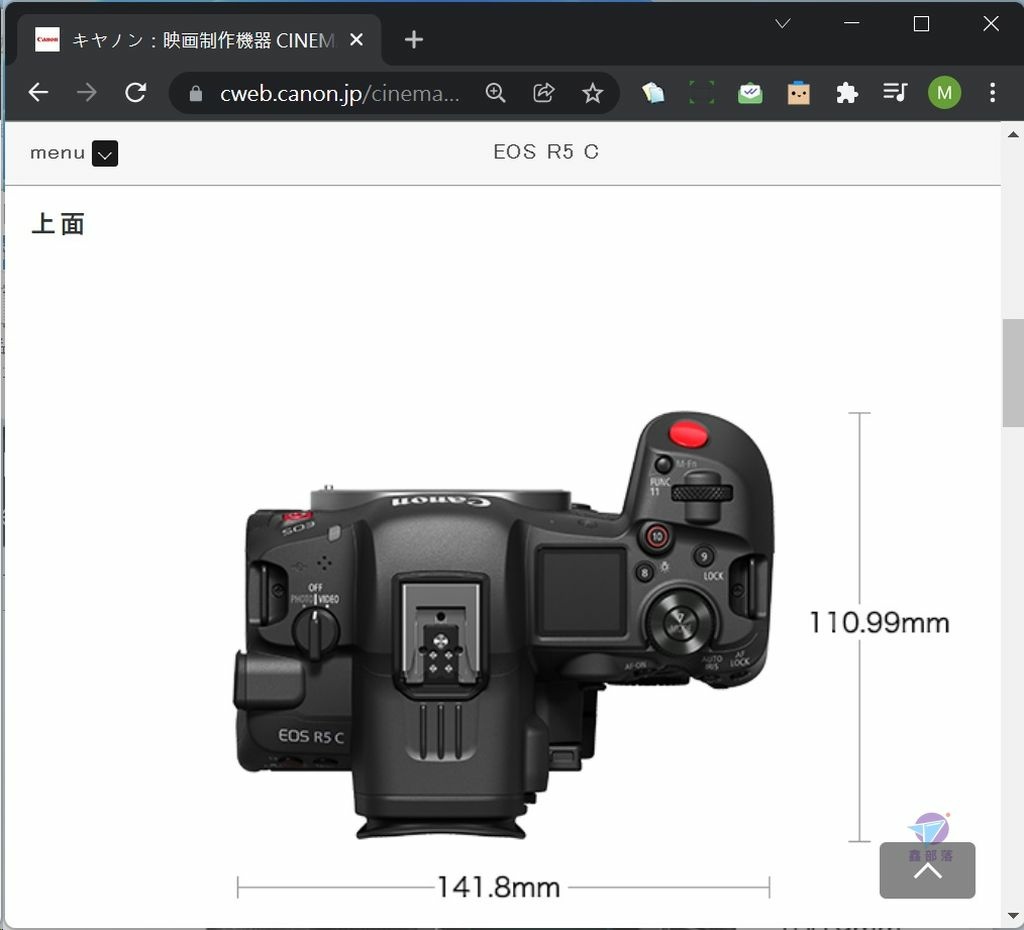This screenshot has height=930, width=1024.
Task: Open the Extensions puzzle menu
Action: (x=847, y=93)
